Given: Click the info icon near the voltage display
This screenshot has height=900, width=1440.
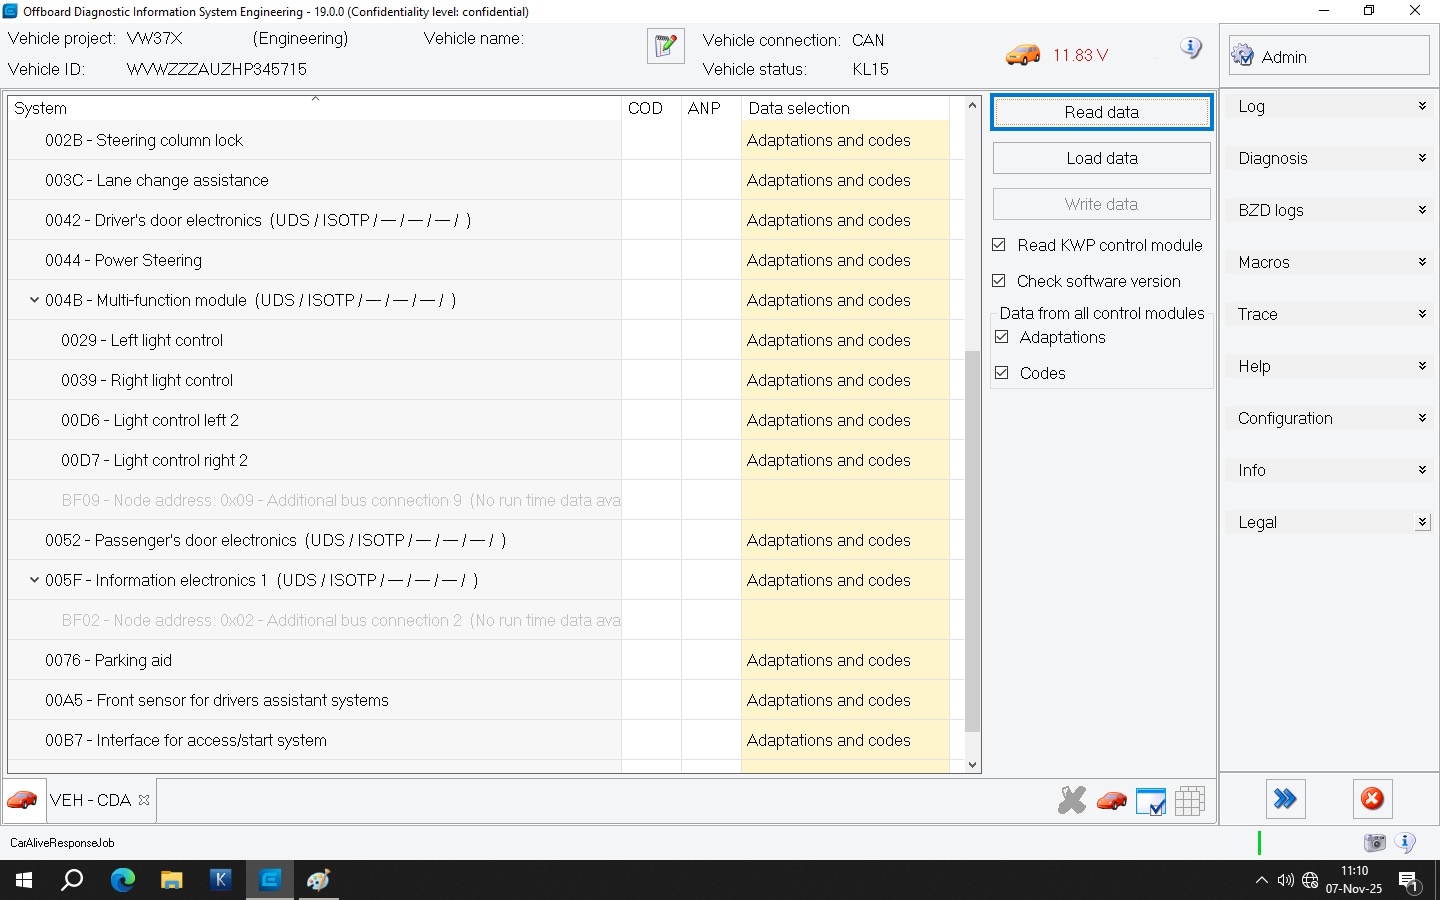Looking at the screenshot, I should tap(1190, 48).
